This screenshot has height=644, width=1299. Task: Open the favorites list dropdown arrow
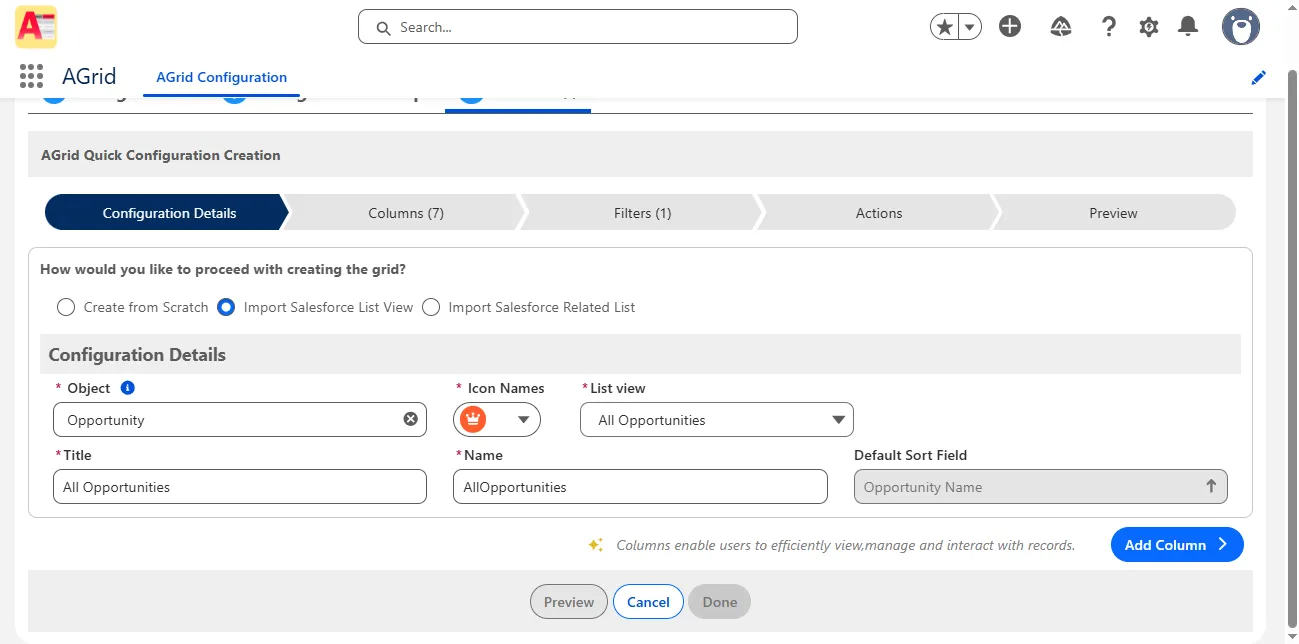[970, 27]
